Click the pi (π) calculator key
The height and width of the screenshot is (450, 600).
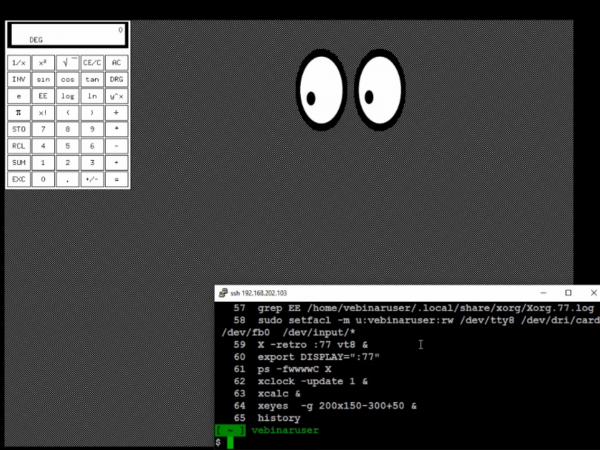(x=18, y=112)
